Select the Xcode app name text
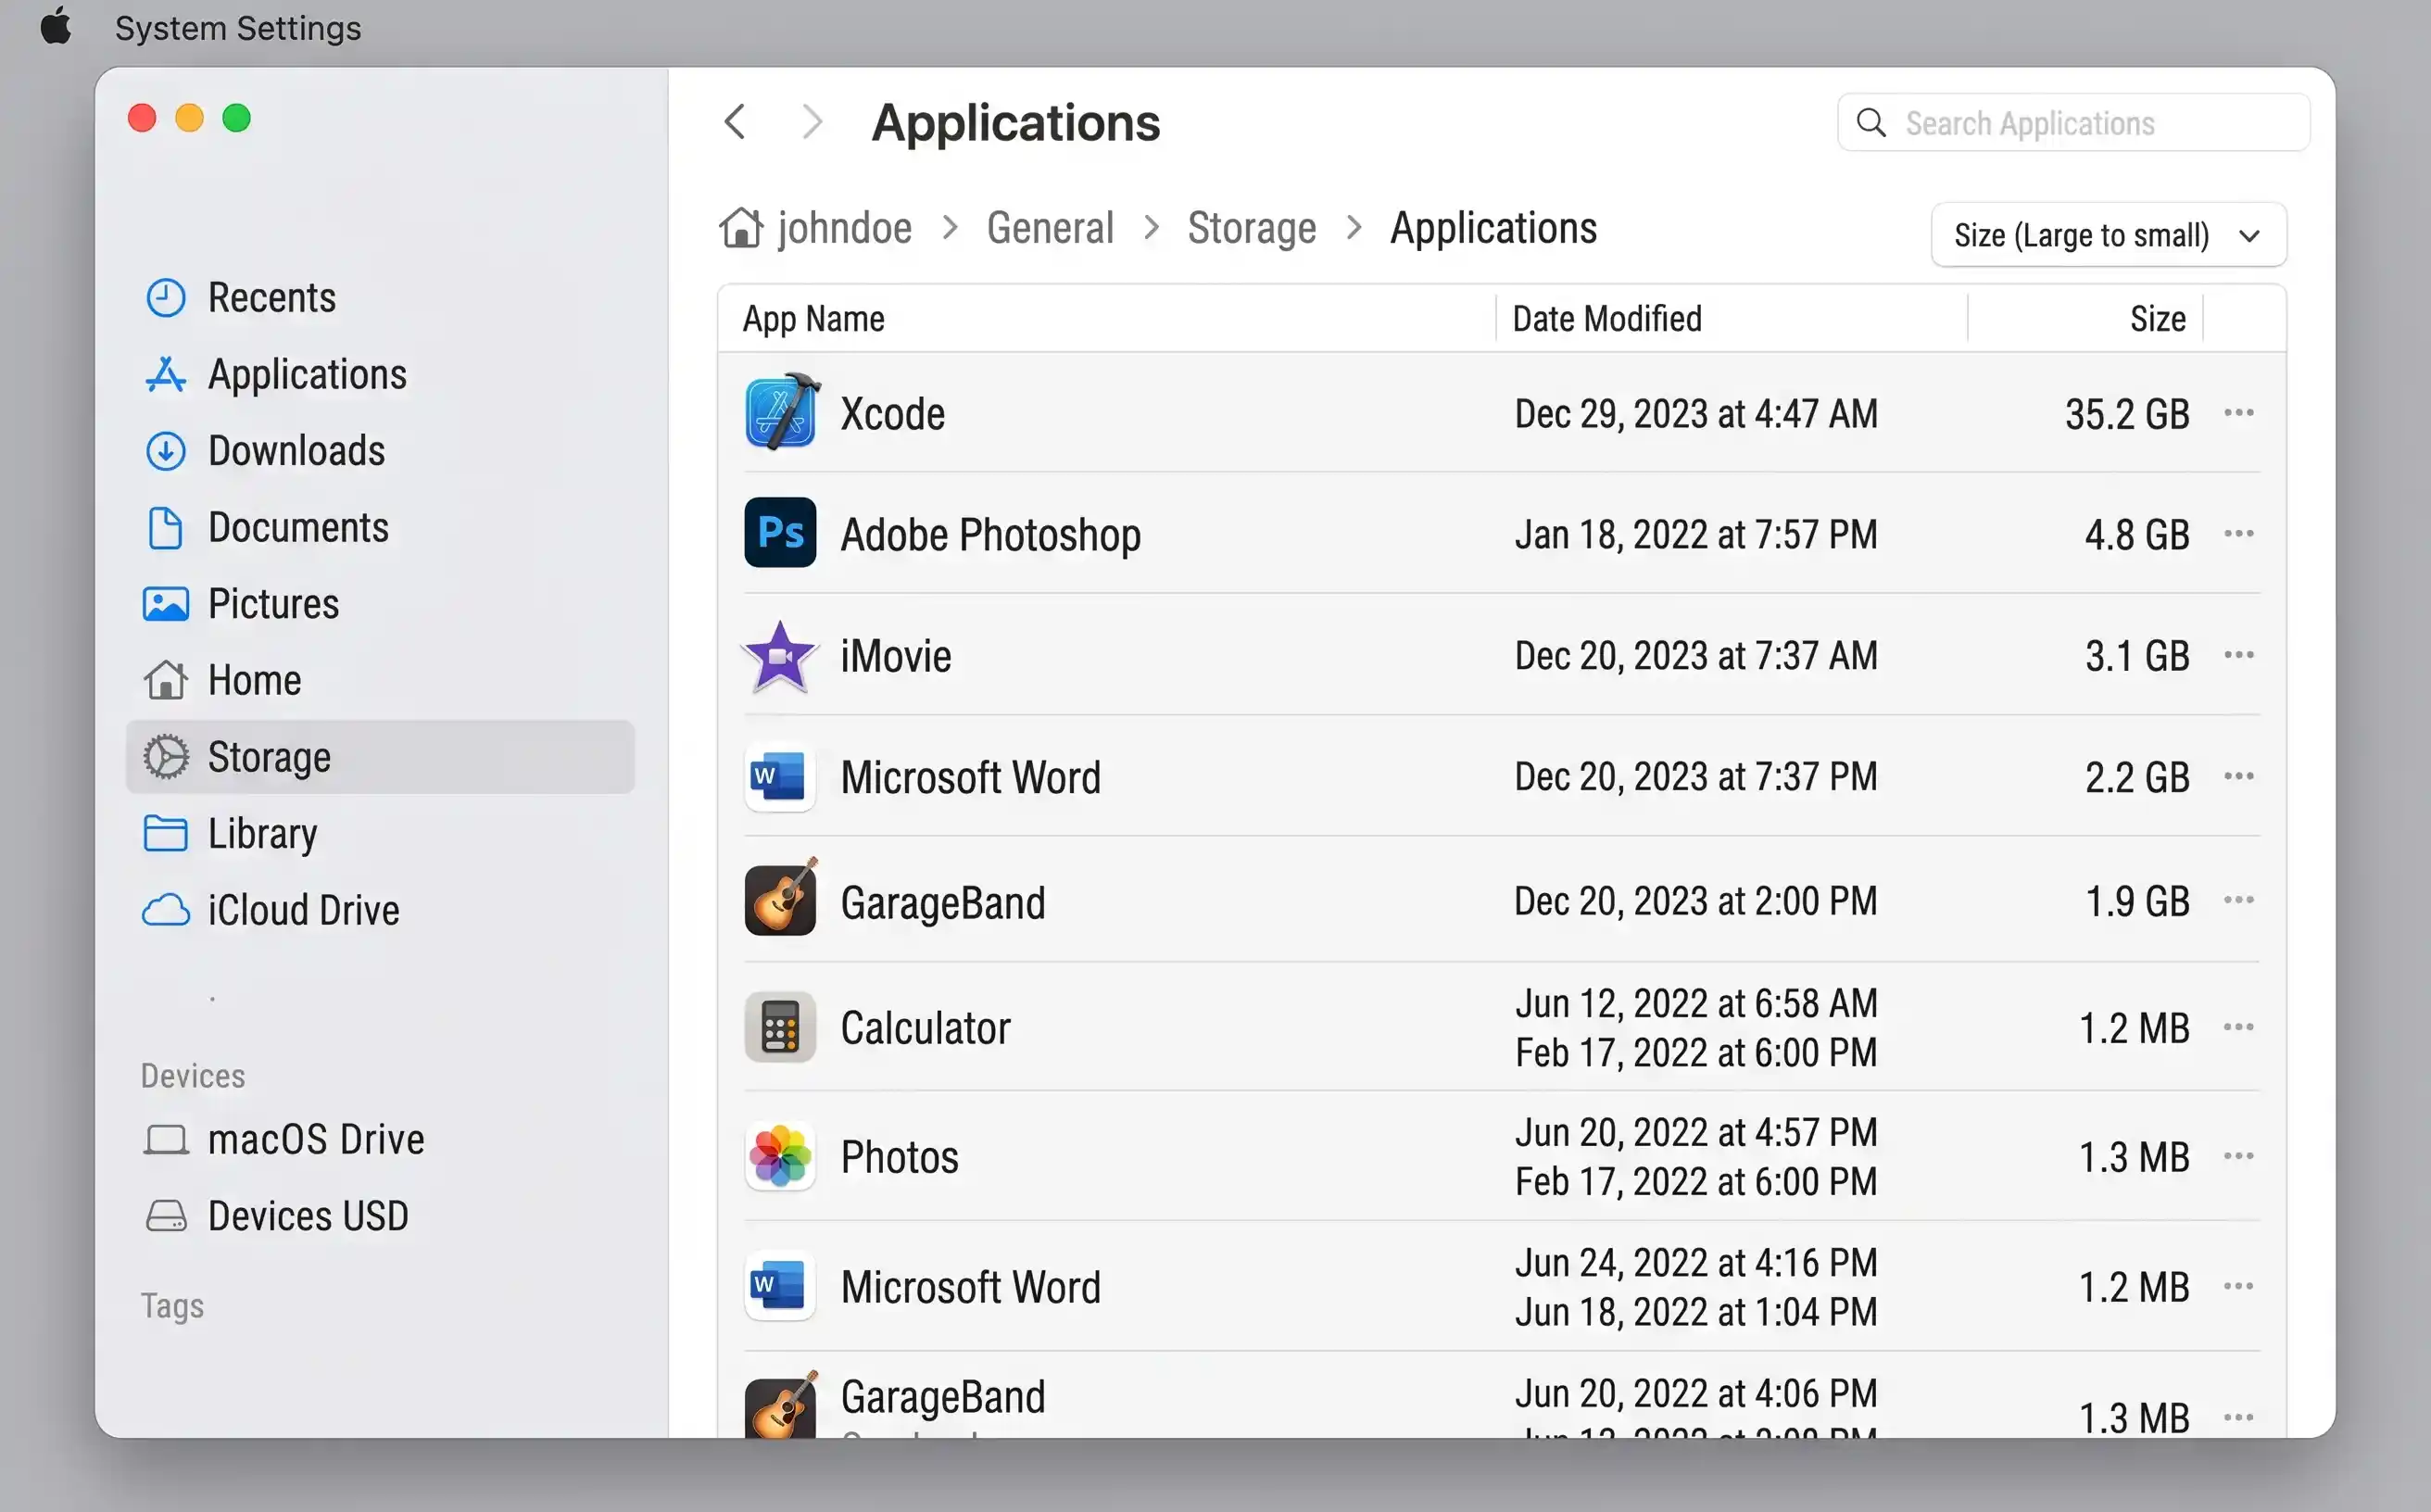Image resolution: width=2431 pixels, height=1512 pixels. coord(893,413)
